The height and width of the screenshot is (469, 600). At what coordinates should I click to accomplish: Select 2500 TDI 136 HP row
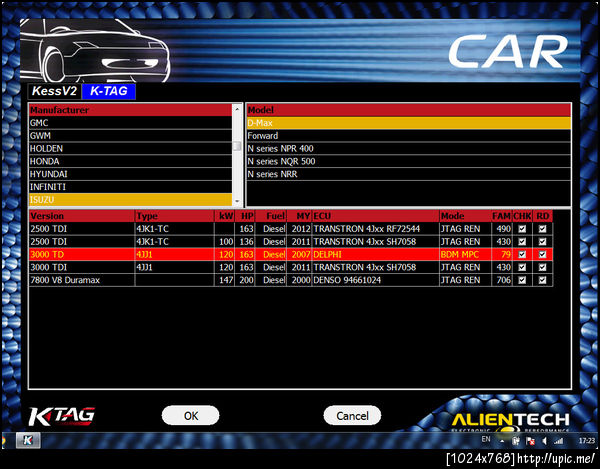291,241
